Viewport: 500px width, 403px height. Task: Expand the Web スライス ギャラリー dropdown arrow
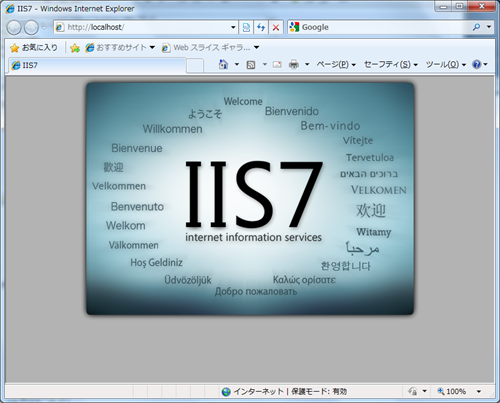(257, 48)
